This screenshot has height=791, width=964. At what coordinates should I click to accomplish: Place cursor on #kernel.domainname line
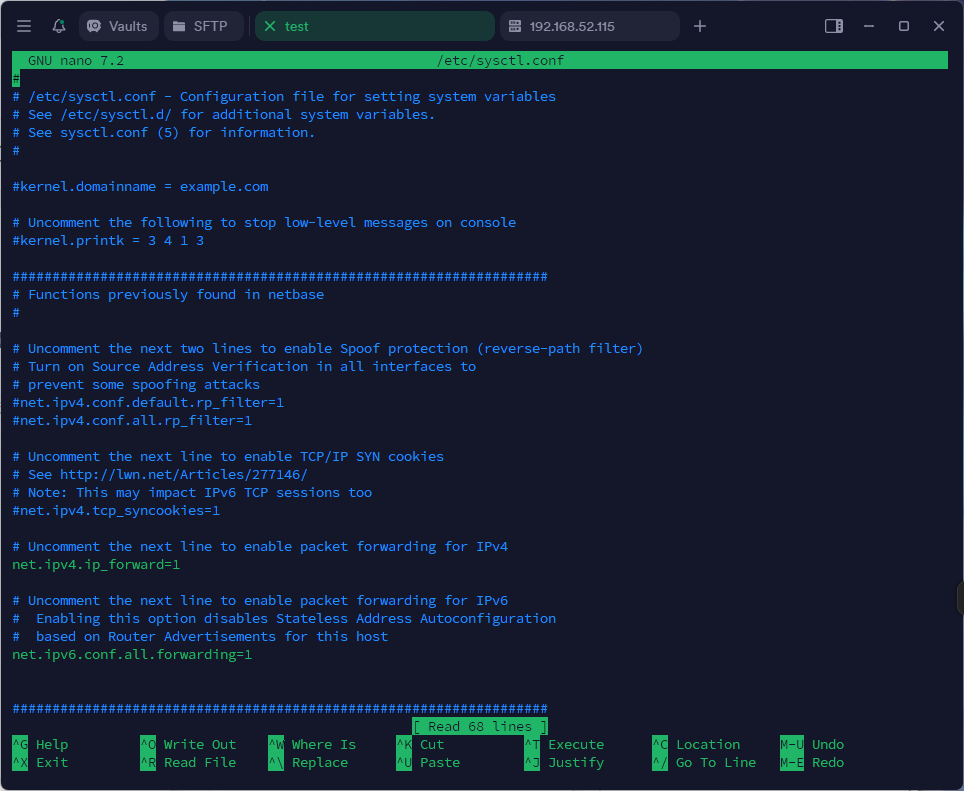coord(140,187)
